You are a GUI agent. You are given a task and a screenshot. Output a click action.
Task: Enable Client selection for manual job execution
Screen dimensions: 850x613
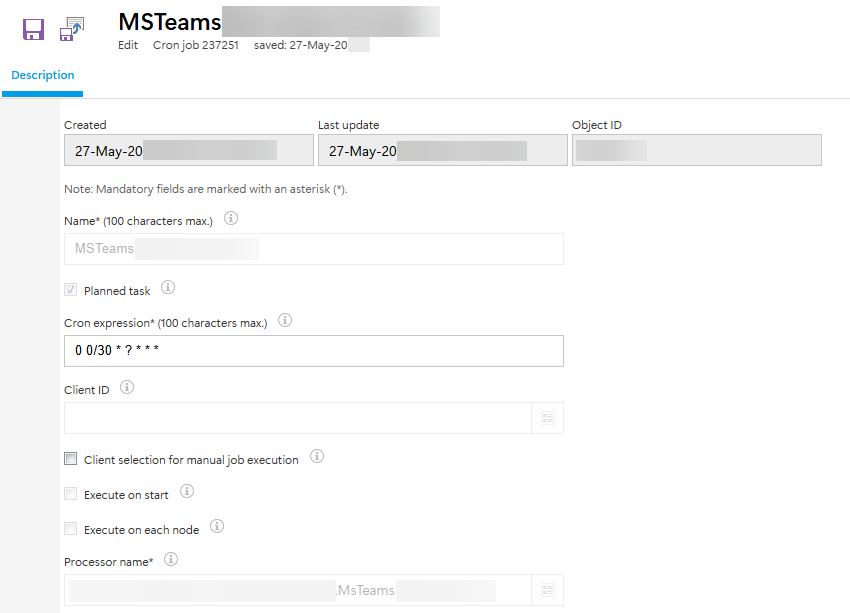pyautogui.click(x=70, y=459)
